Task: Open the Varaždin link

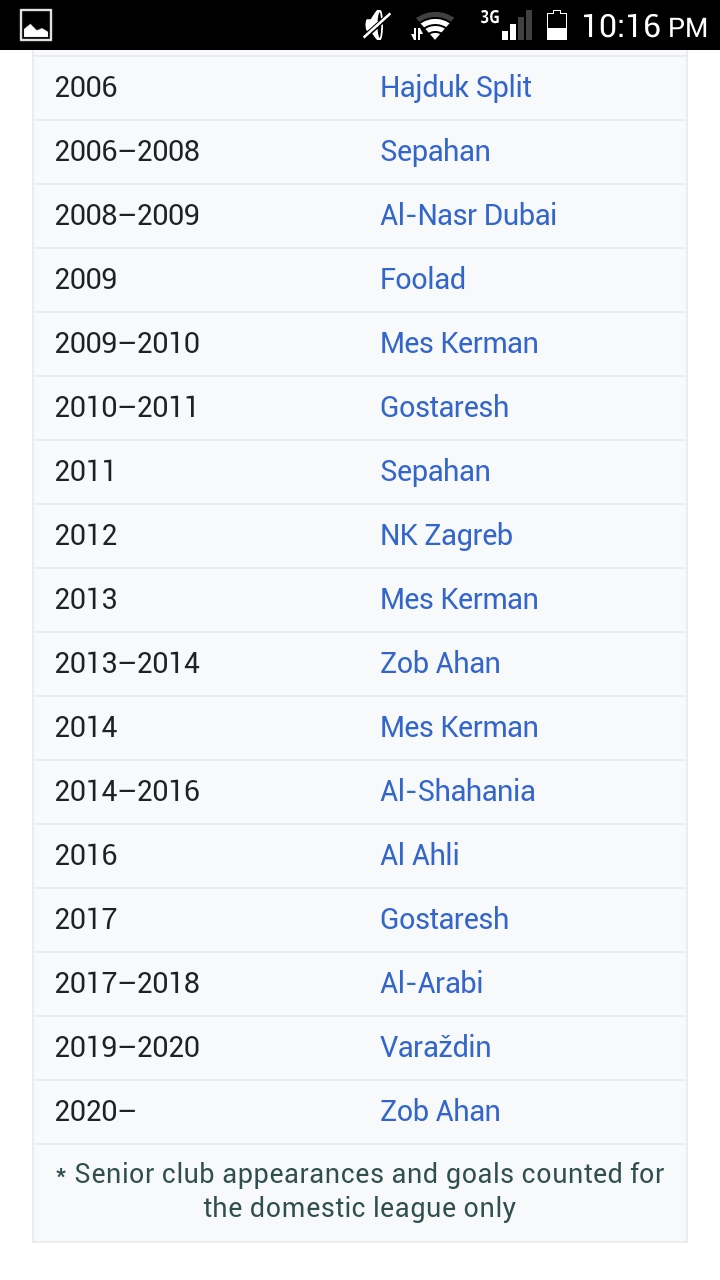Action: [x=435, y=1047]
